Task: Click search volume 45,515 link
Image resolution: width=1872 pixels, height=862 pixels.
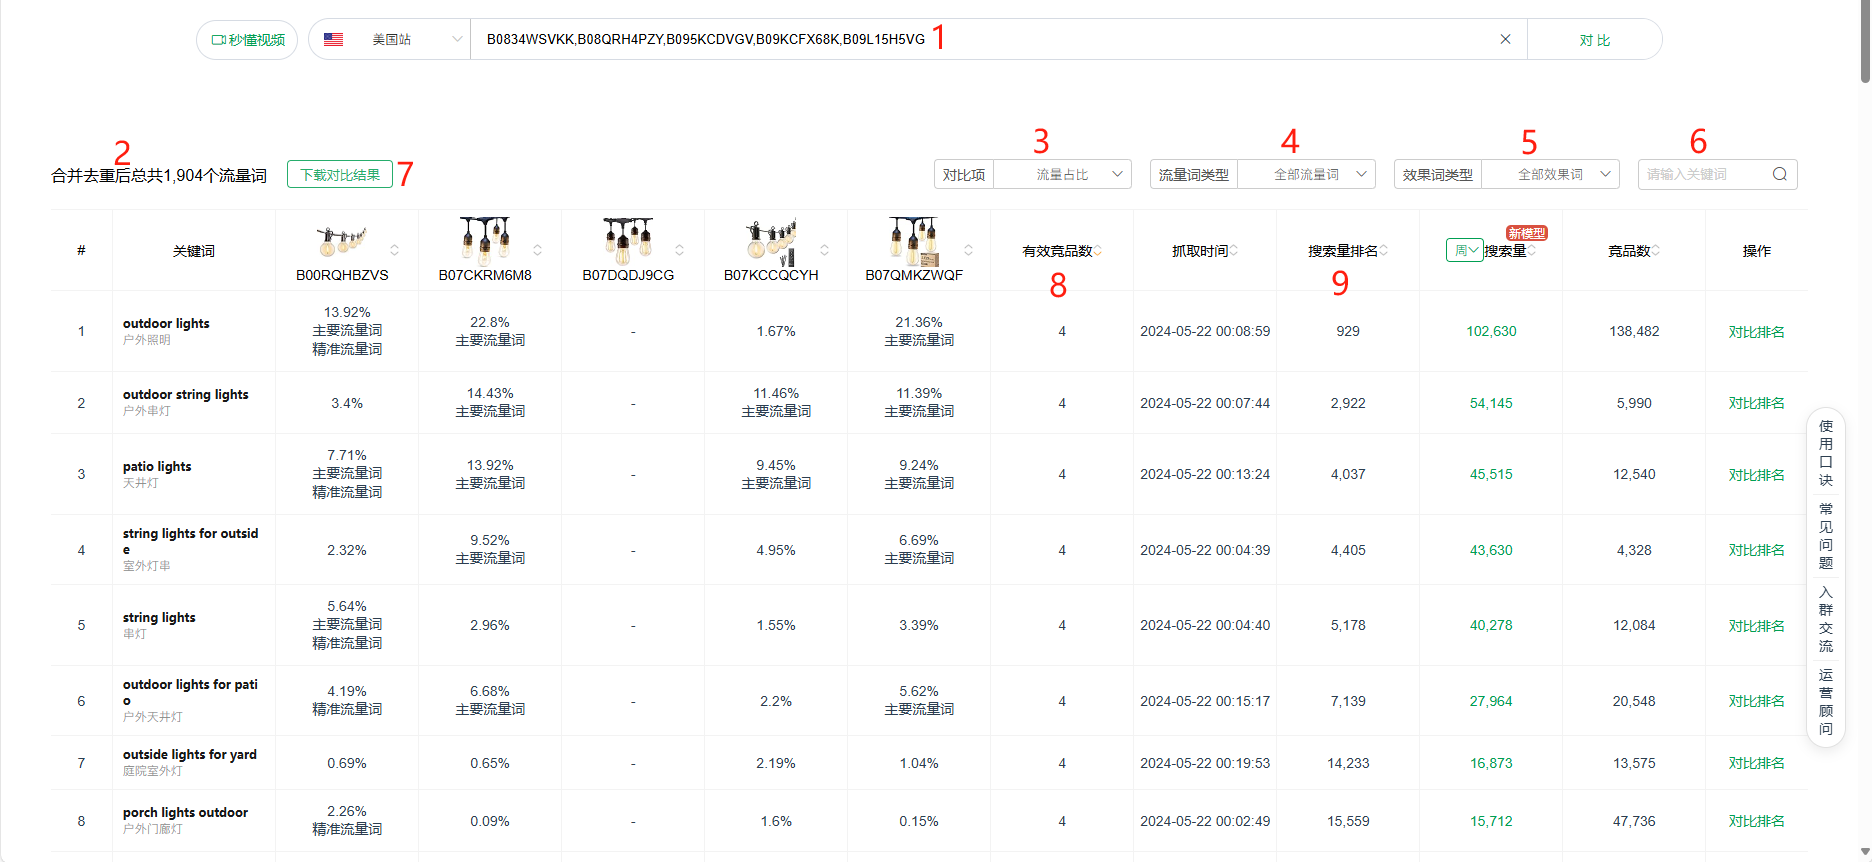Action: click(x=1491, y=474)
